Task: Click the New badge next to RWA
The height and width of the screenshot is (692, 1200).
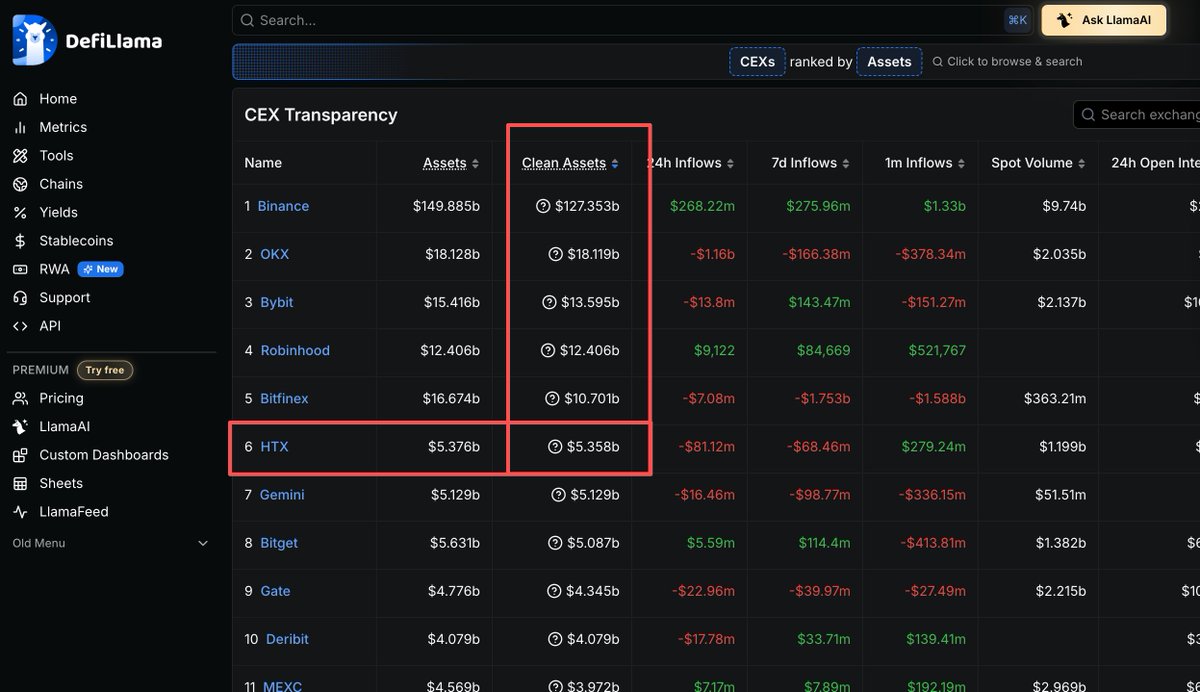Action: (100, 269)
